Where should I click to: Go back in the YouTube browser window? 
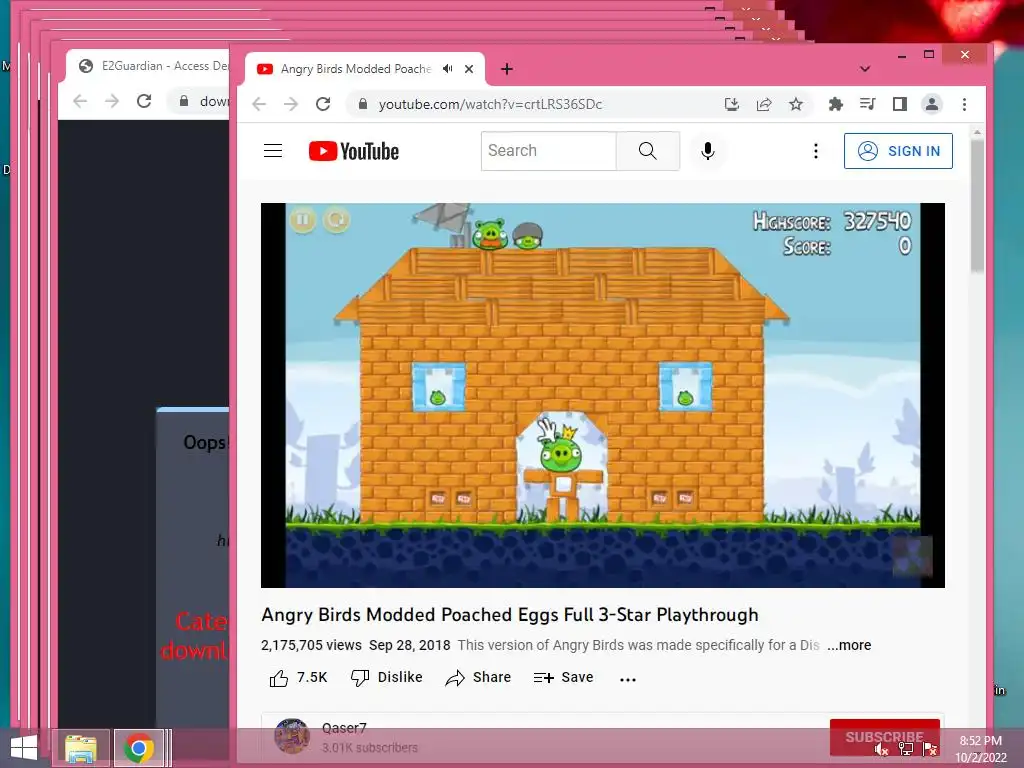(x=259, y=104)
